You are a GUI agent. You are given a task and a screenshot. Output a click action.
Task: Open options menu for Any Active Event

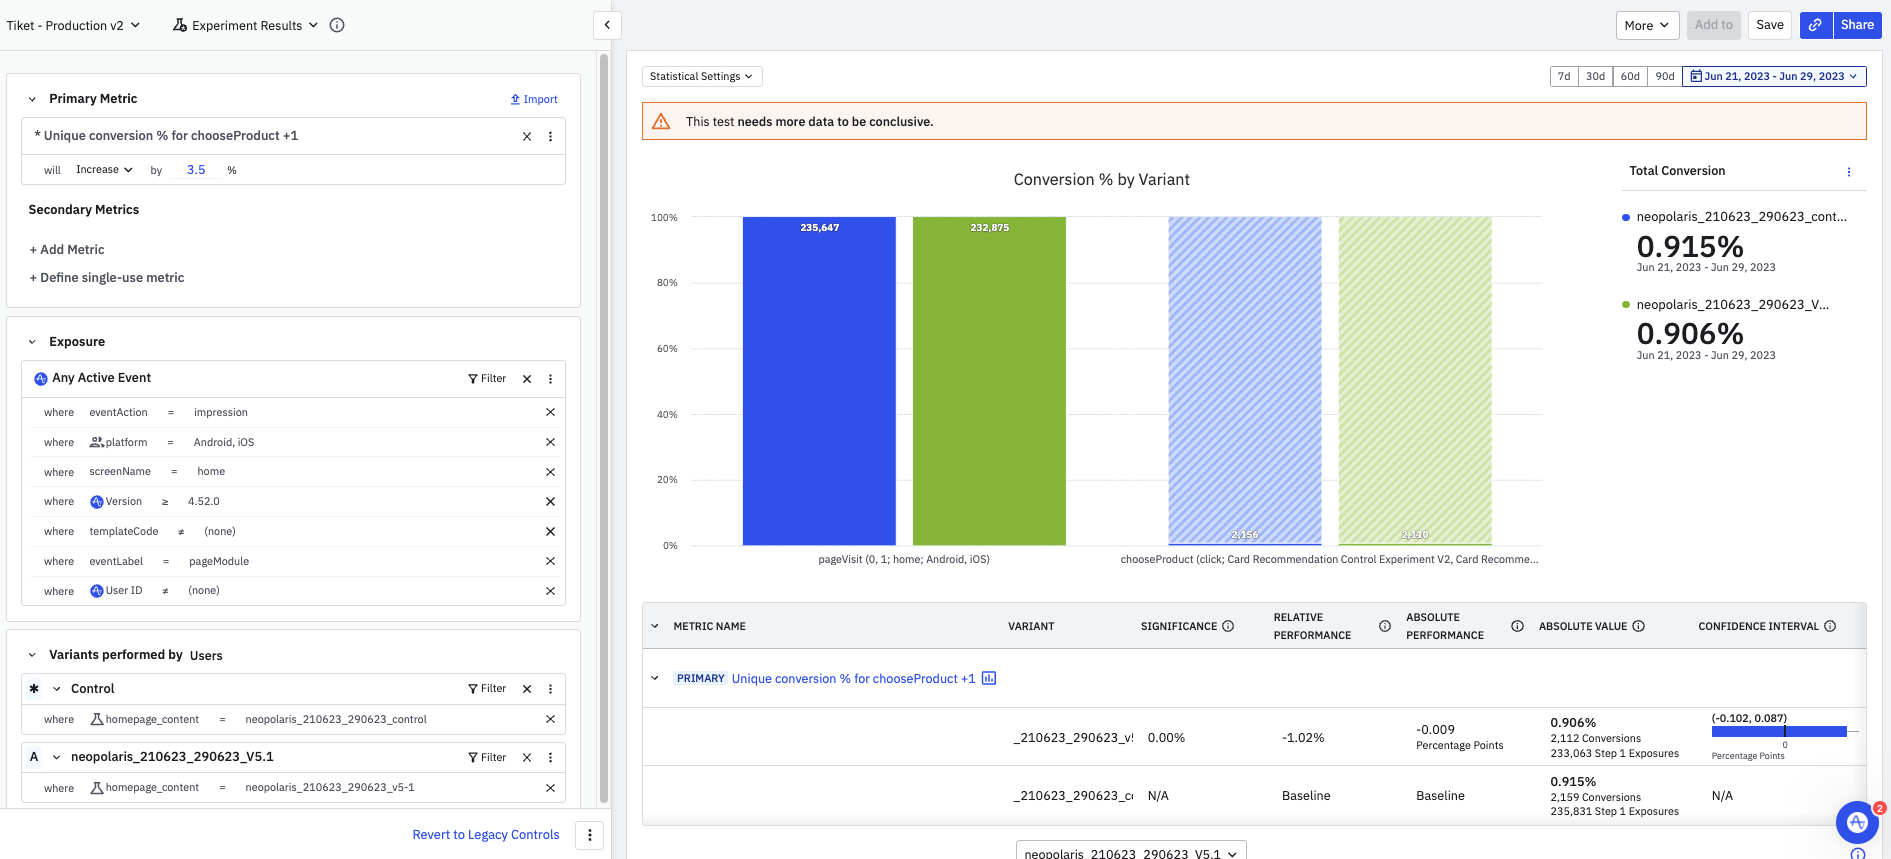pos(550,379)
